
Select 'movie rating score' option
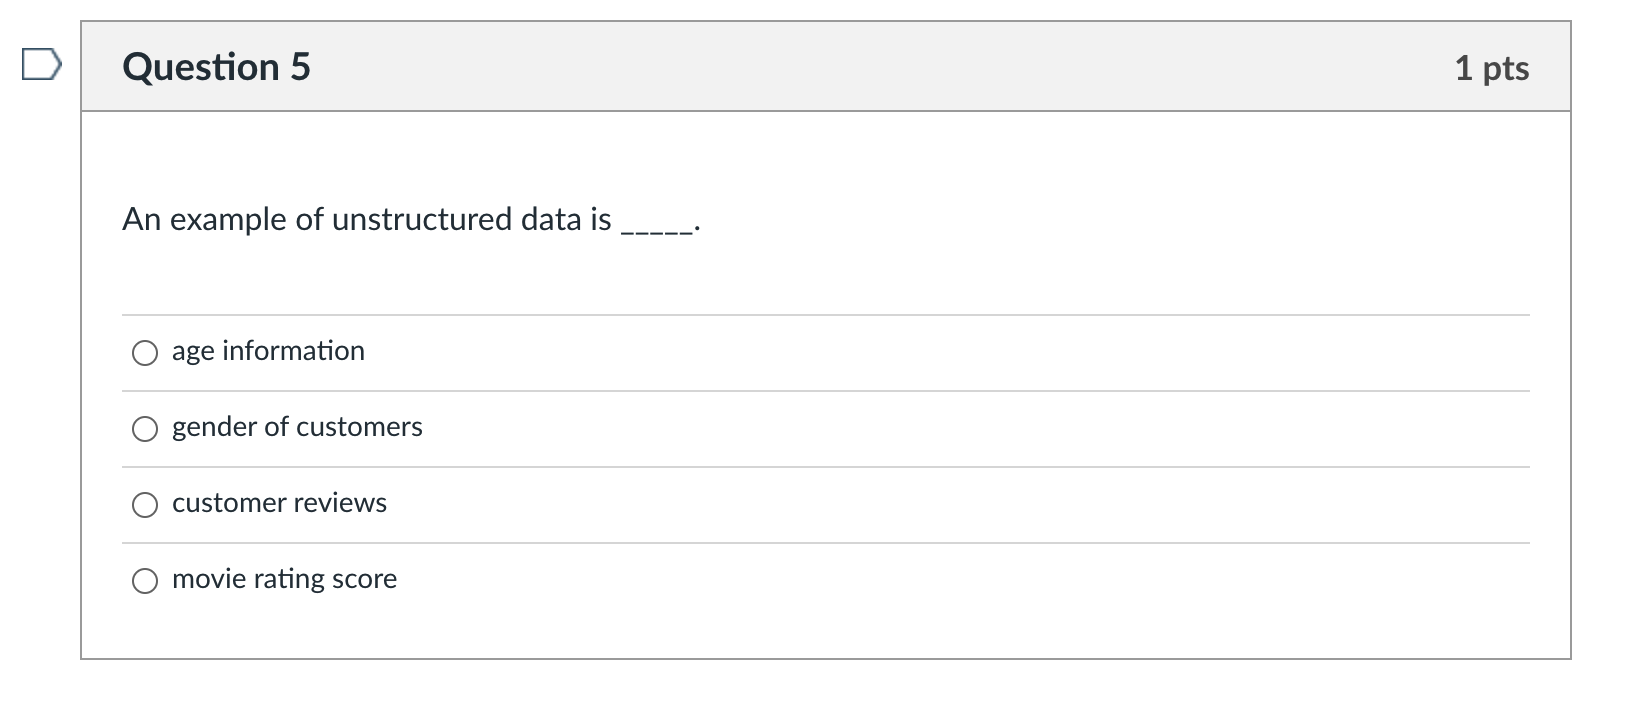click(x=145, y=580)
